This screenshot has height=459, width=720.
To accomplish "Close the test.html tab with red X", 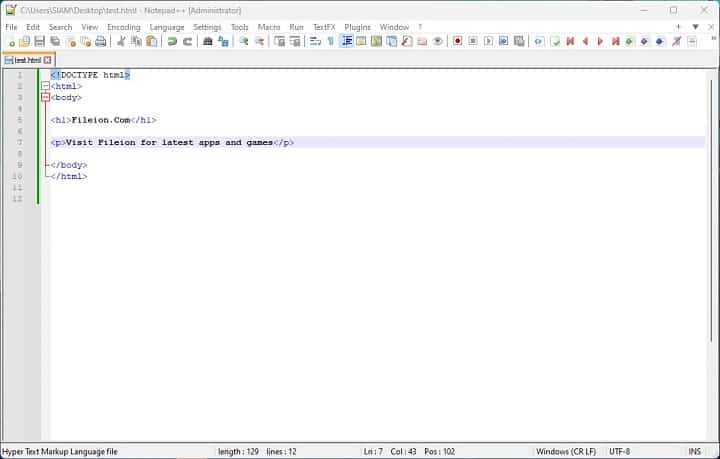I will [47, 60].
